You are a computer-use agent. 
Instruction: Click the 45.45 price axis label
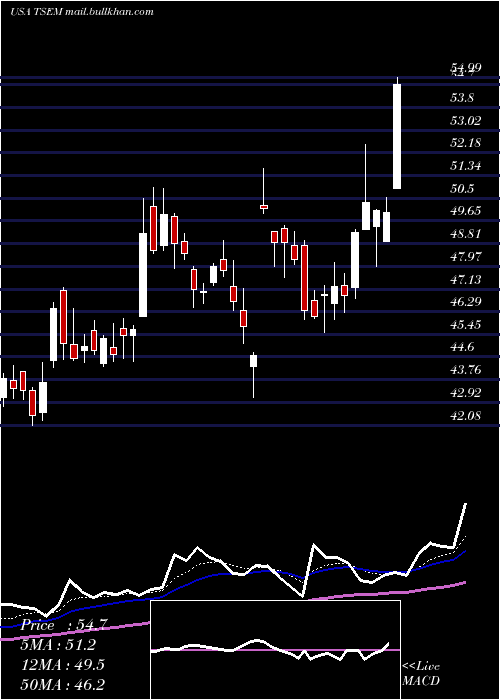[466, 325]
